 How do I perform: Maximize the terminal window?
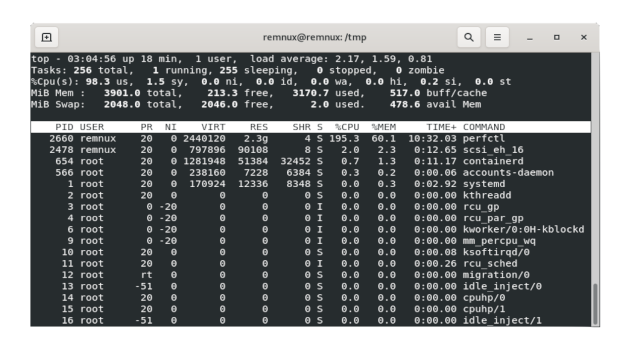point(556,37)
